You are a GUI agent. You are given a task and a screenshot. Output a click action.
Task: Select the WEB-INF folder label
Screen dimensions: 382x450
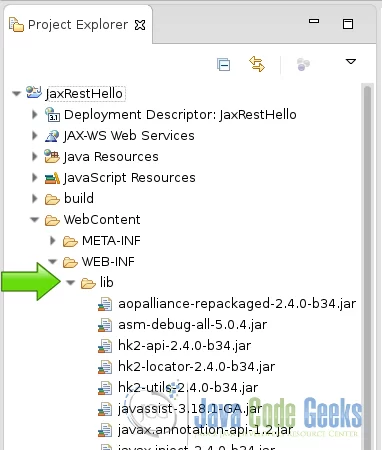click(x=108, y=262)
